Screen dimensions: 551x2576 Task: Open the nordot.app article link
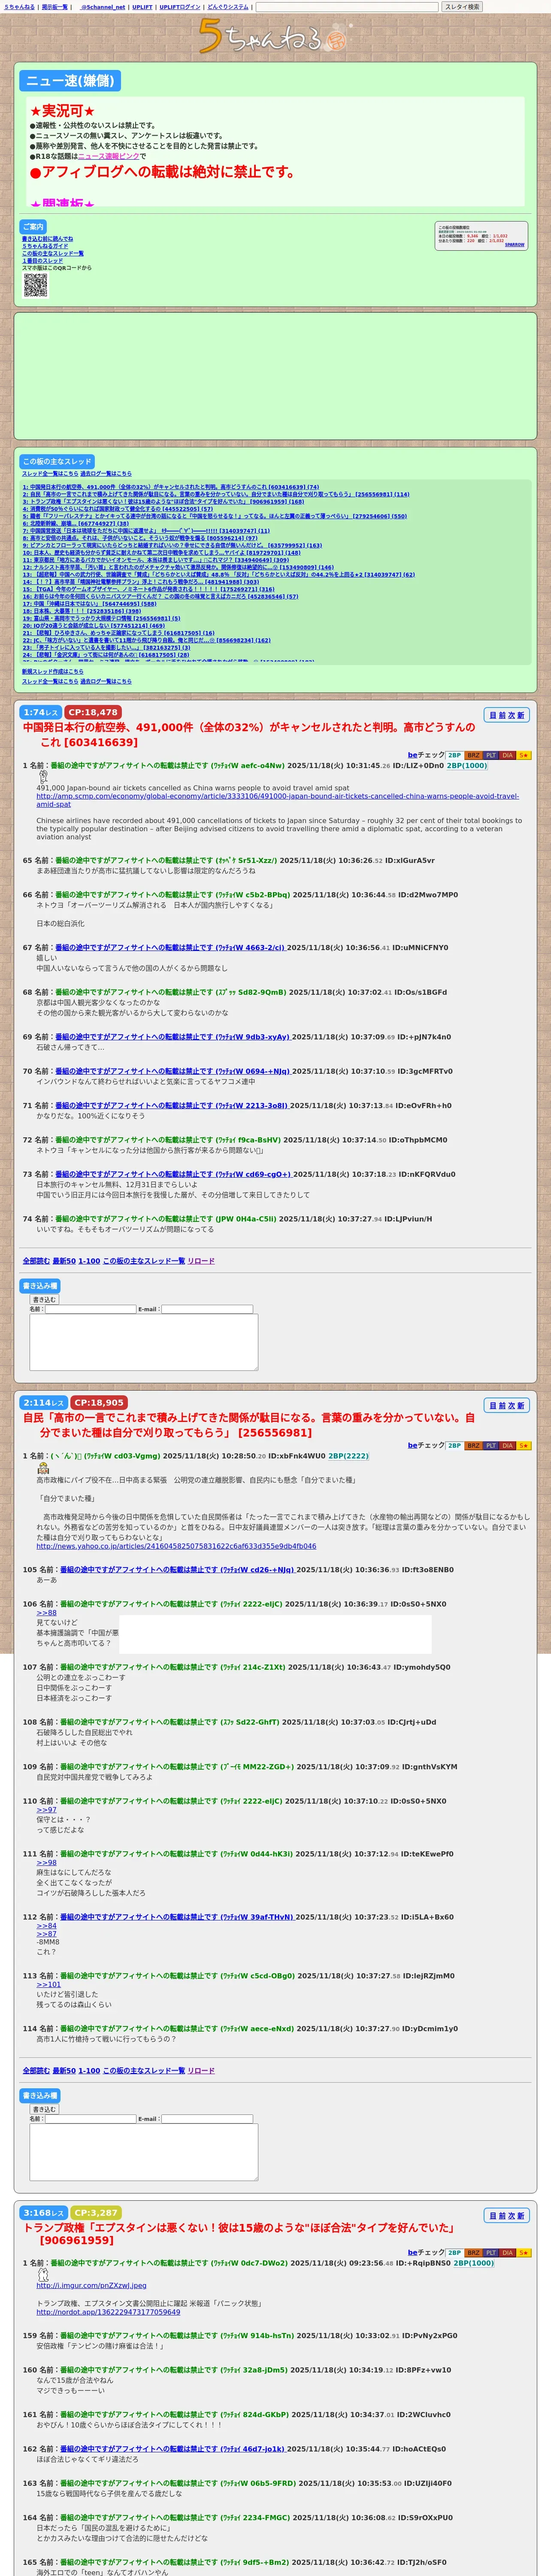click(x=108, y=2311)
